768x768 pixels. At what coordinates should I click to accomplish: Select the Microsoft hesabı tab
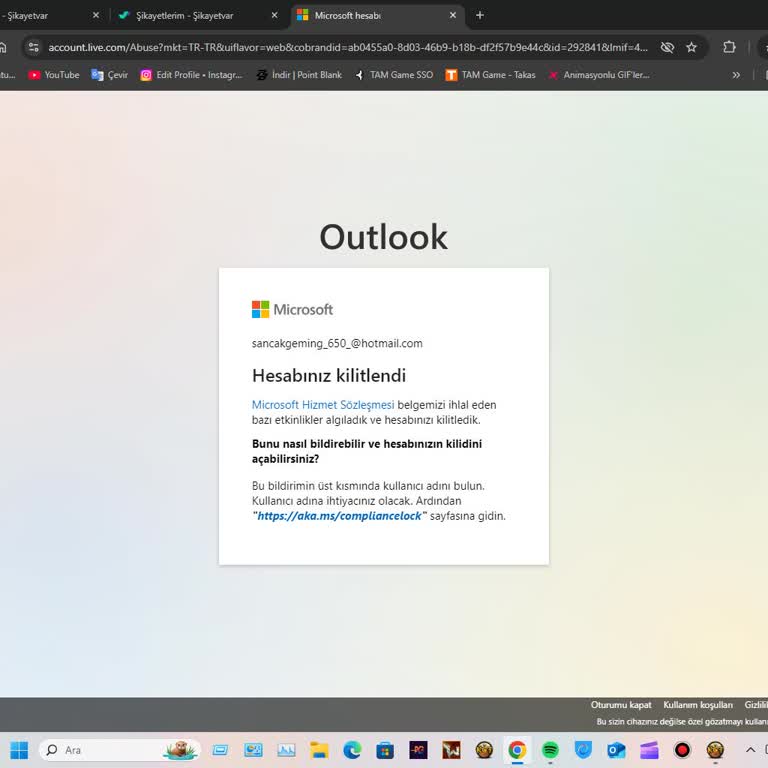tap(378, 16)
